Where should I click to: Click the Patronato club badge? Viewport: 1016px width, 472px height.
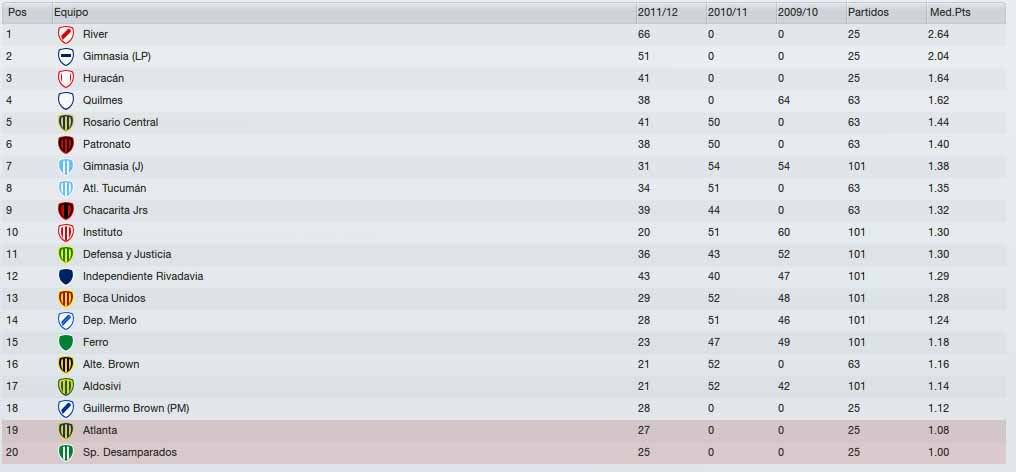pyautogui.click(x=65, y=145)
